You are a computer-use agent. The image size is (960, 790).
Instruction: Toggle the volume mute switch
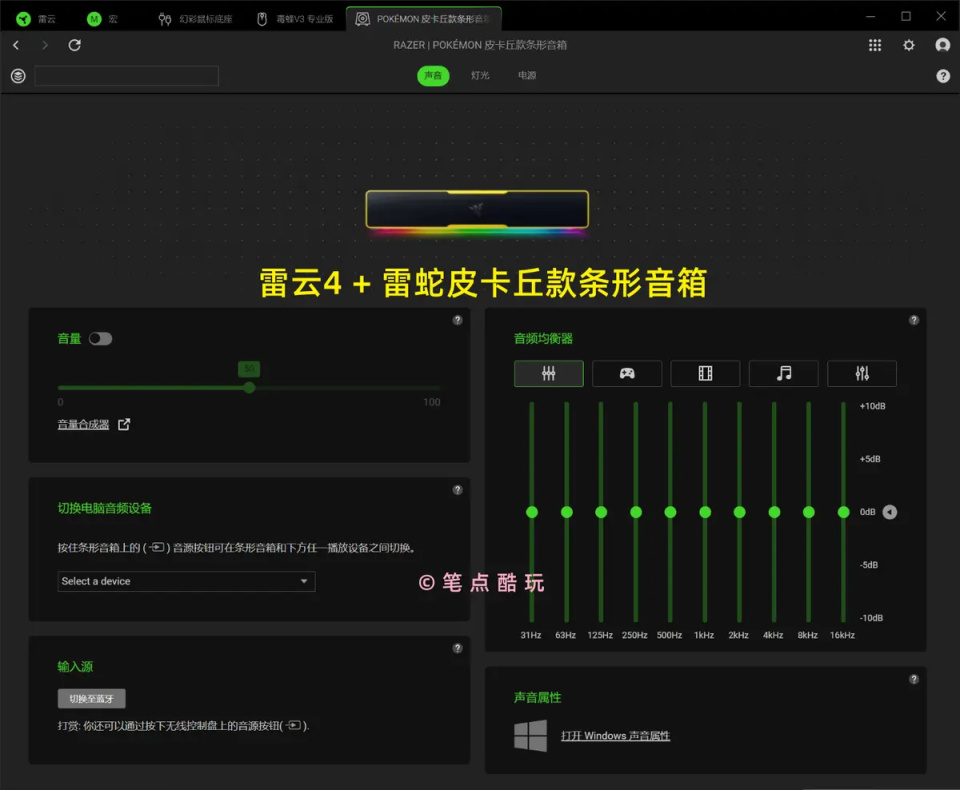[100, 339]
